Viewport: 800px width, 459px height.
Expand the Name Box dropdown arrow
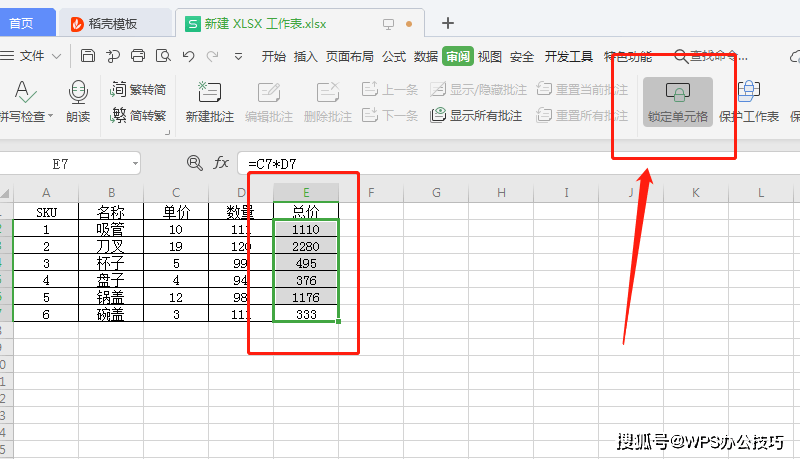pos(135,164)
